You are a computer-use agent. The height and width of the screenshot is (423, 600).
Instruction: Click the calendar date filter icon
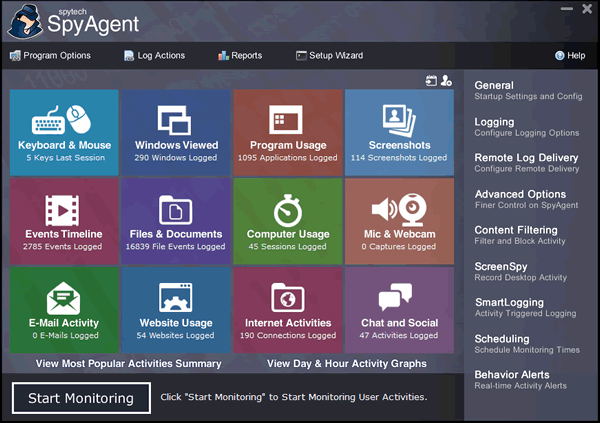431,81
